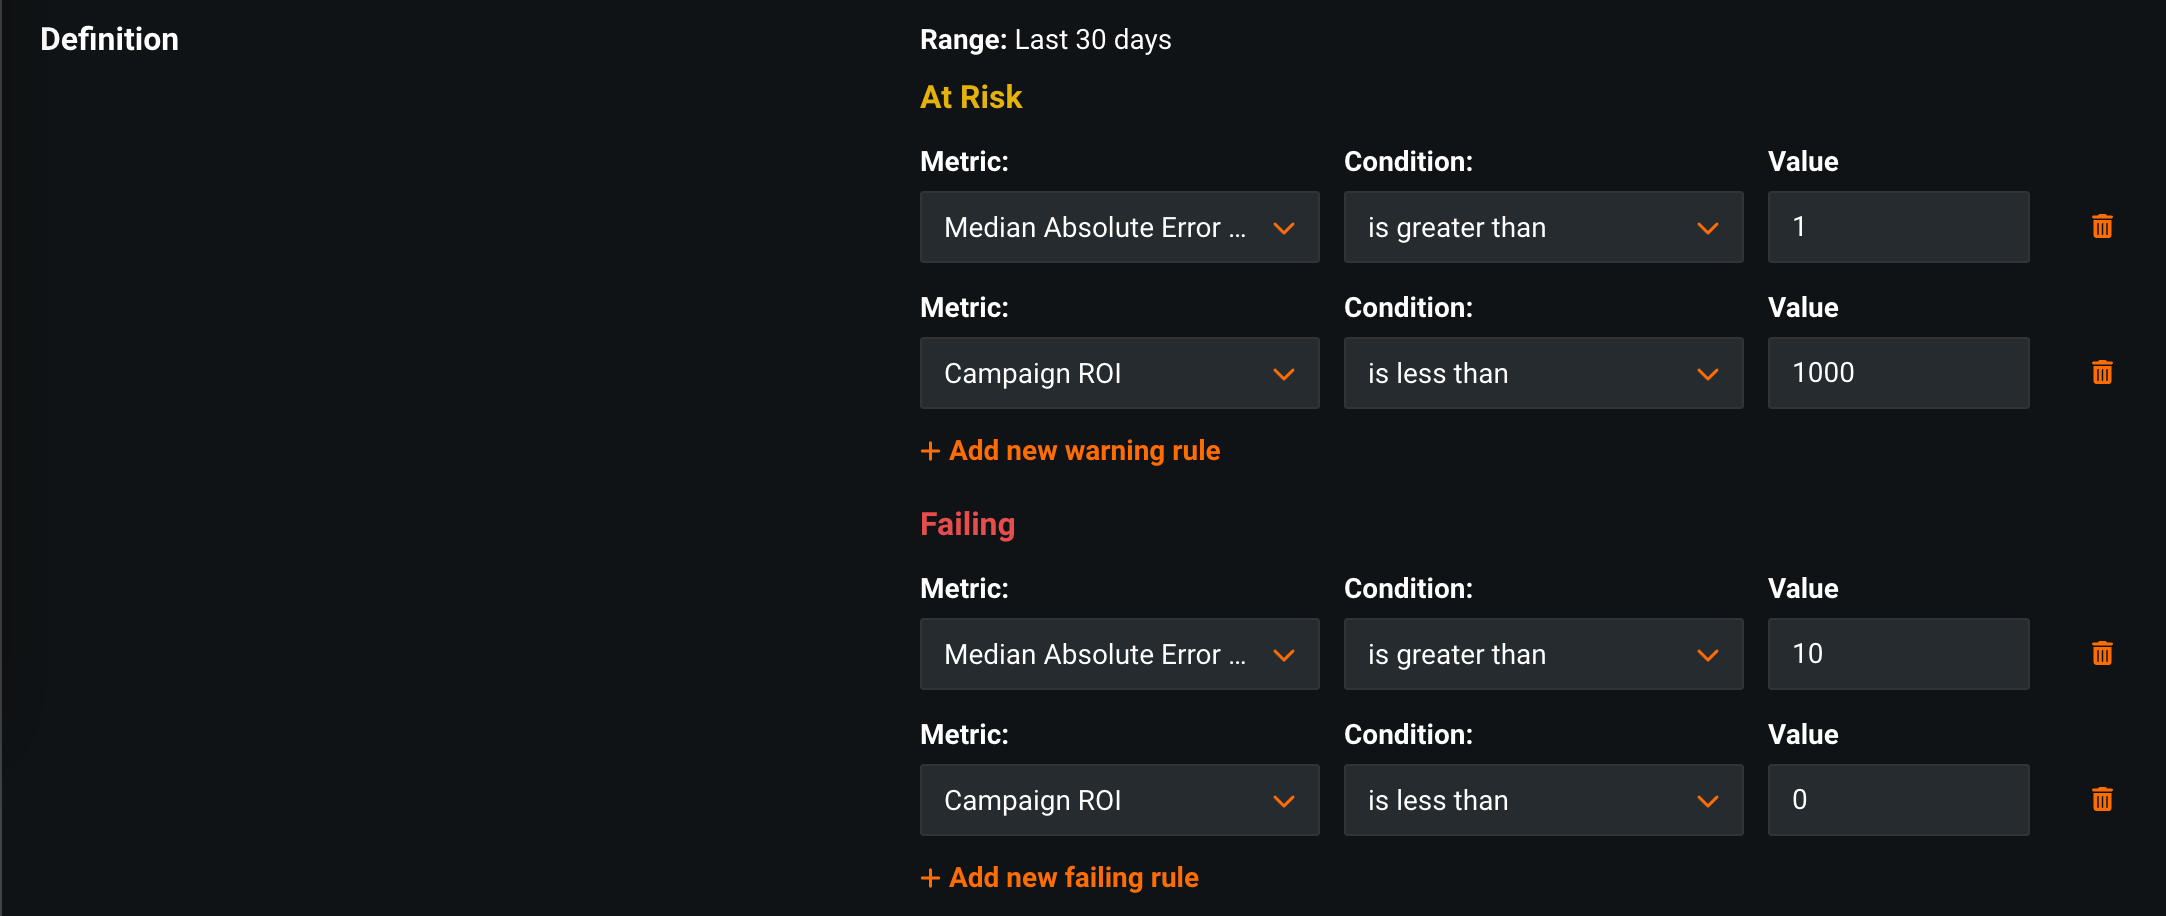Delete the Failing Median Absolute Error rule
Image resolution: width=2166 pixels, height=916 pixels.
2102,654
